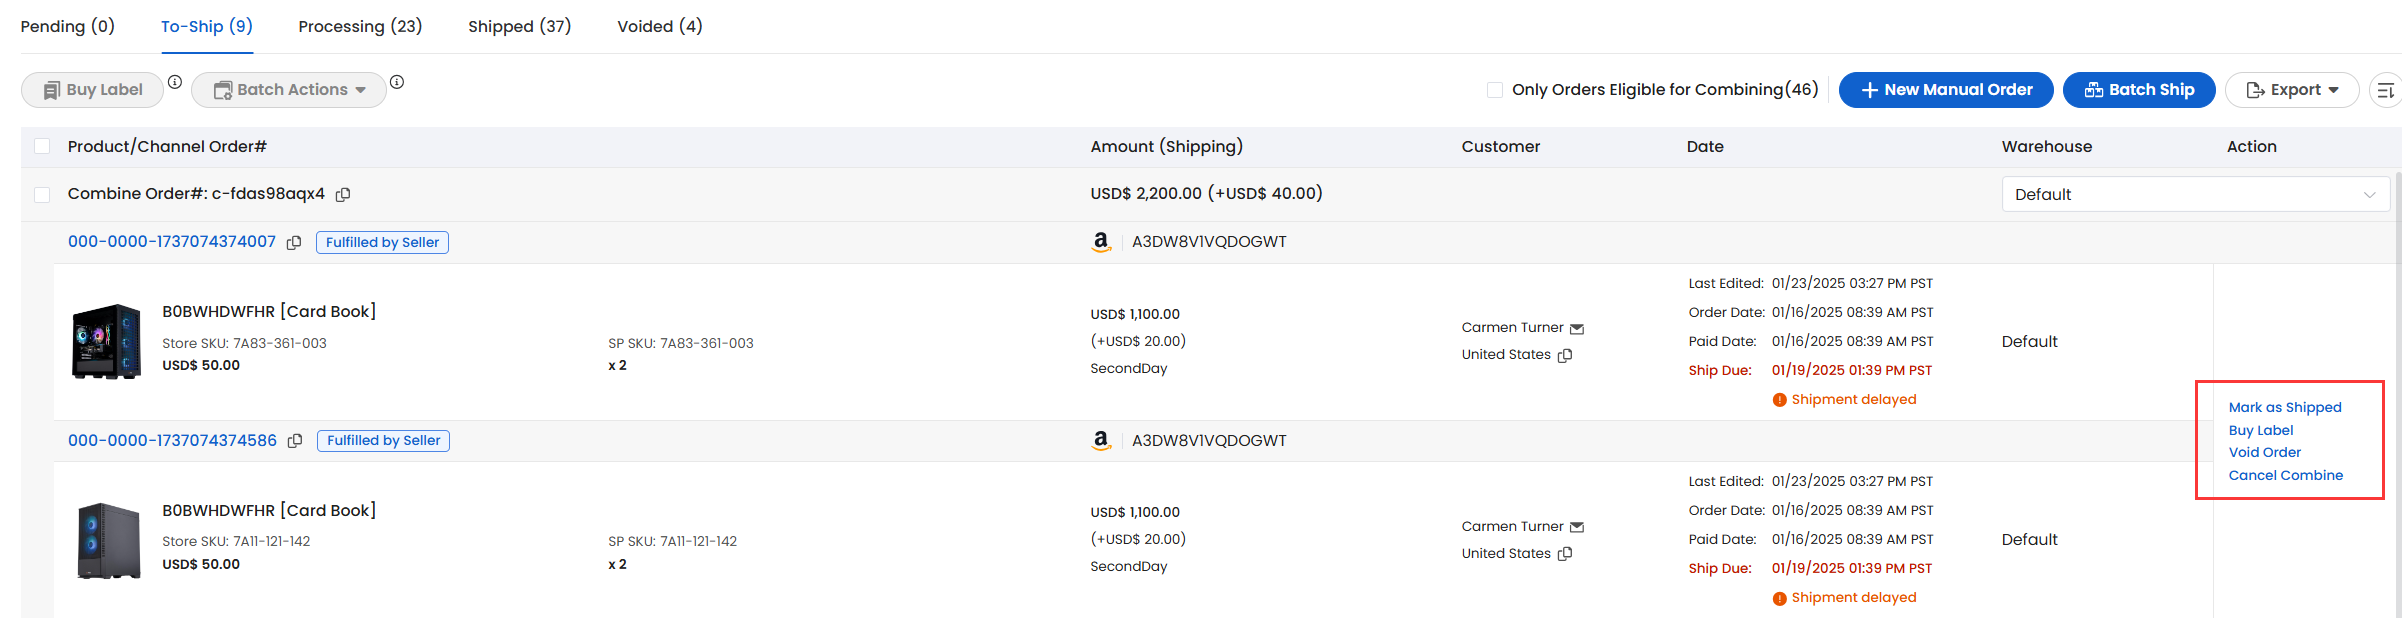
Task: Click the Mark as Shipped link
Action: click(2285, 407)
